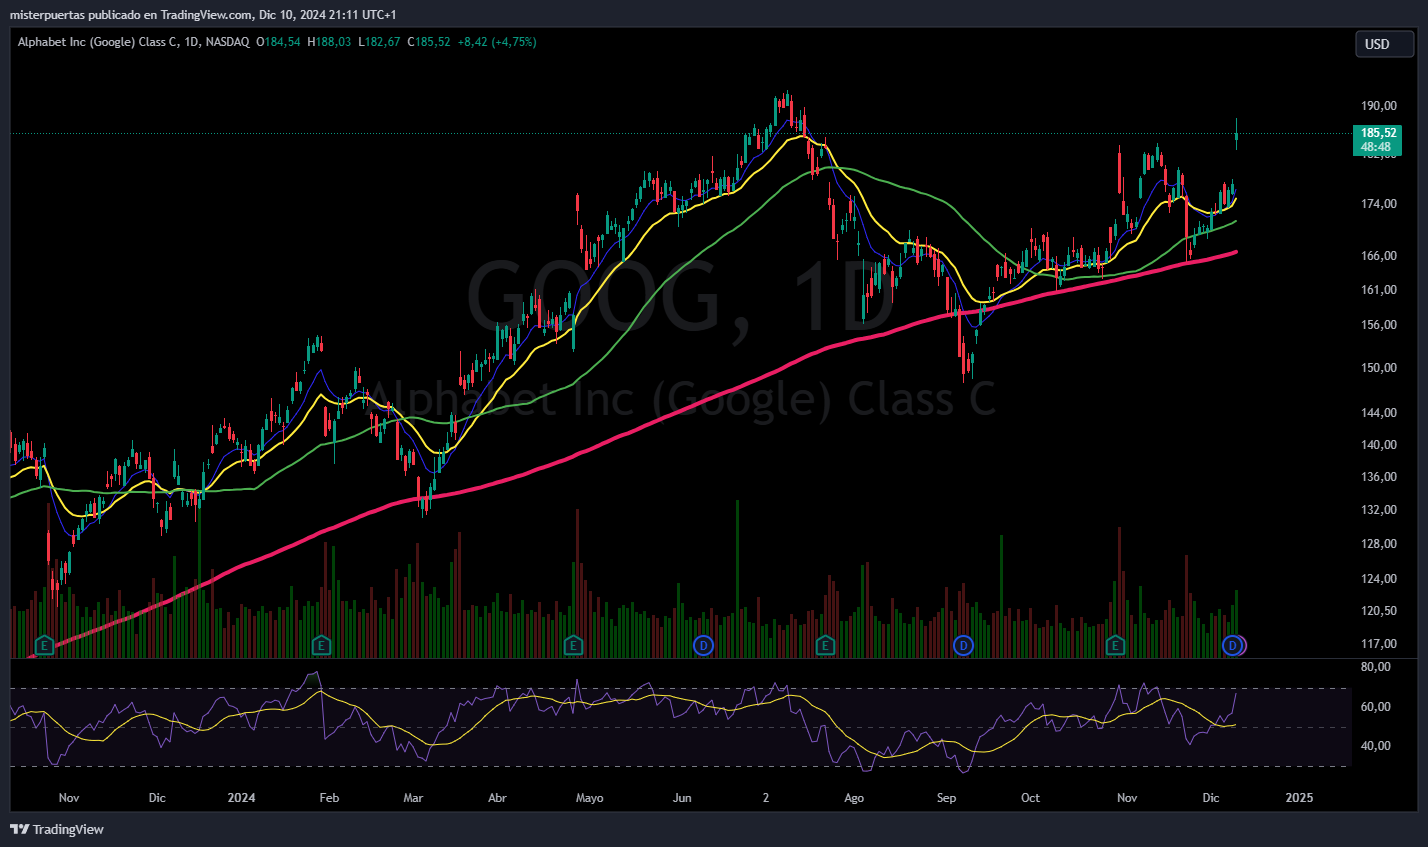Click the Mayo label on time axis

click(x=590, y=798)
